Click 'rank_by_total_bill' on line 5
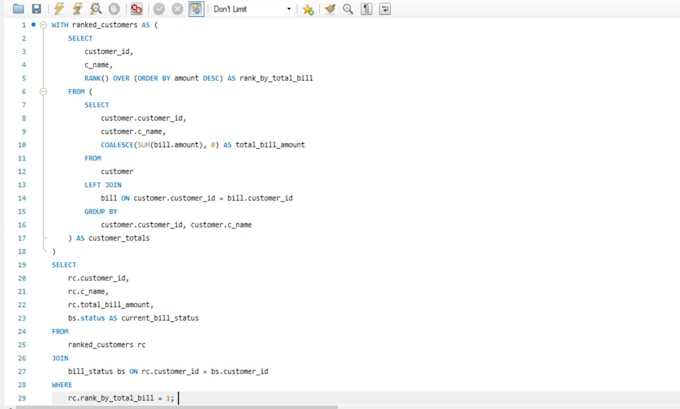This screenshot has height=409, width=680. (276, 78)
